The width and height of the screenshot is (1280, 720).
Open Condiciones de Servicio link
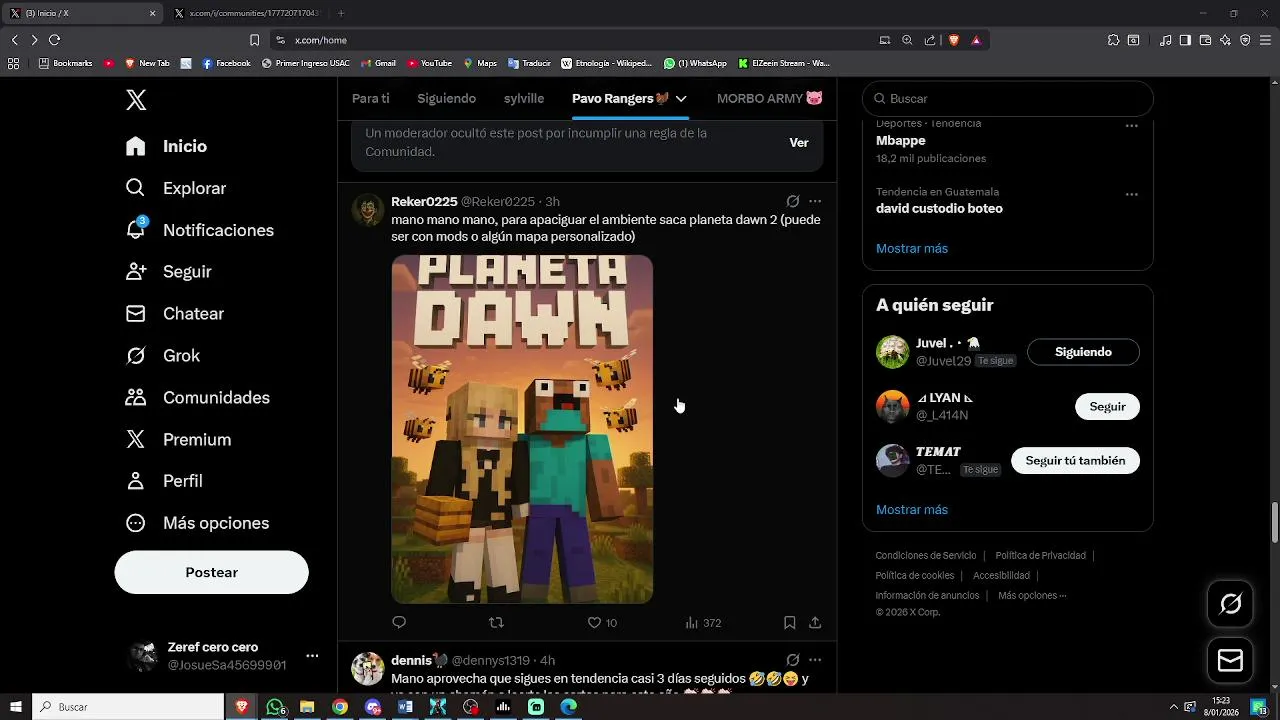coord(926,555)
